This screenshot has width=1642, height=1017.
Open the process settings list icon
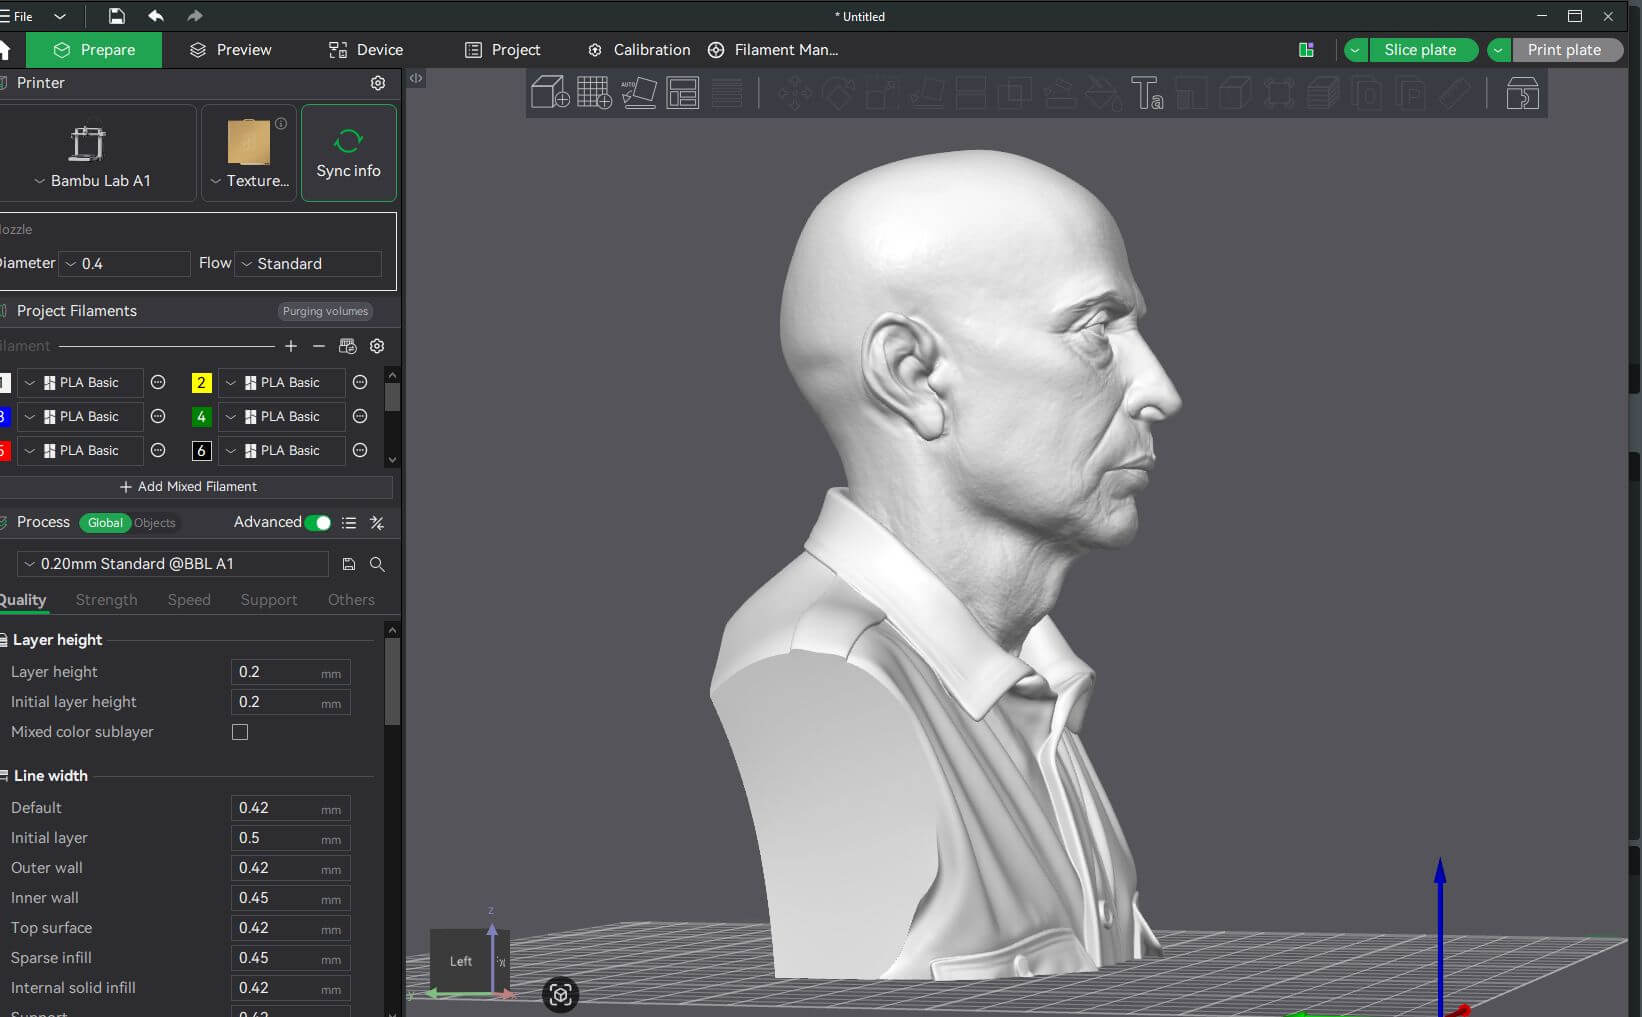[349, 523]
